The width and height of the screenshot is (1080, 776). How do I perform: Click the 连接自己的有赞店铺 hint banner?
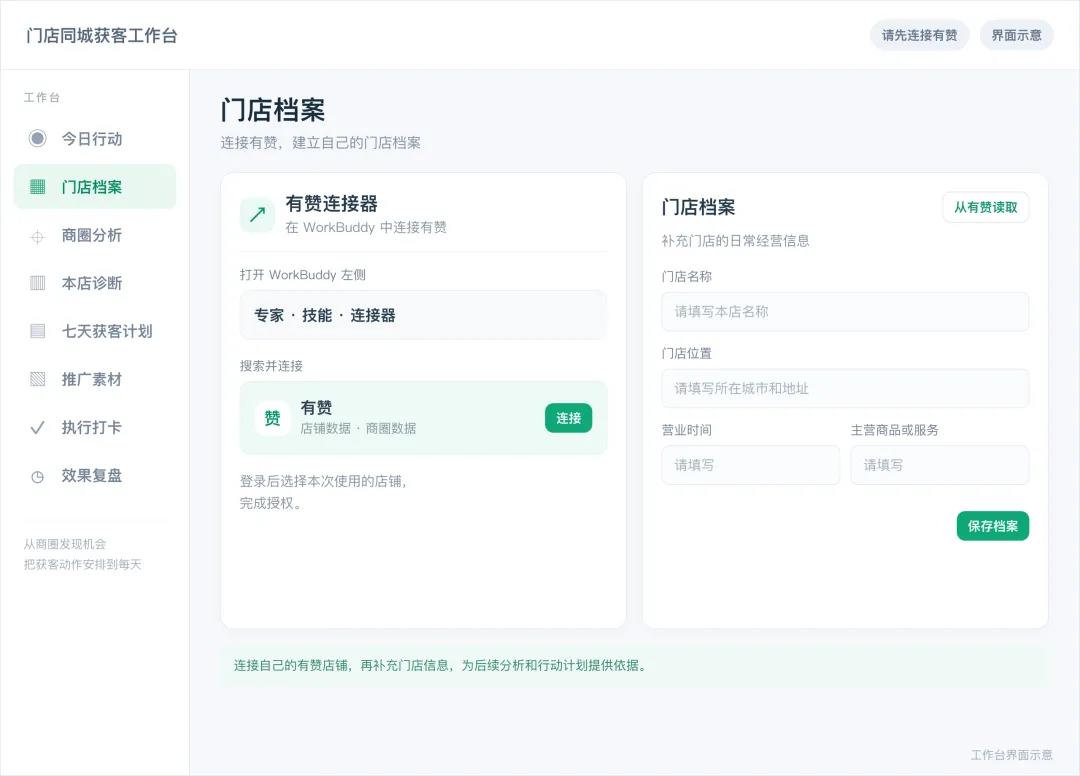(x=634, y=665)
